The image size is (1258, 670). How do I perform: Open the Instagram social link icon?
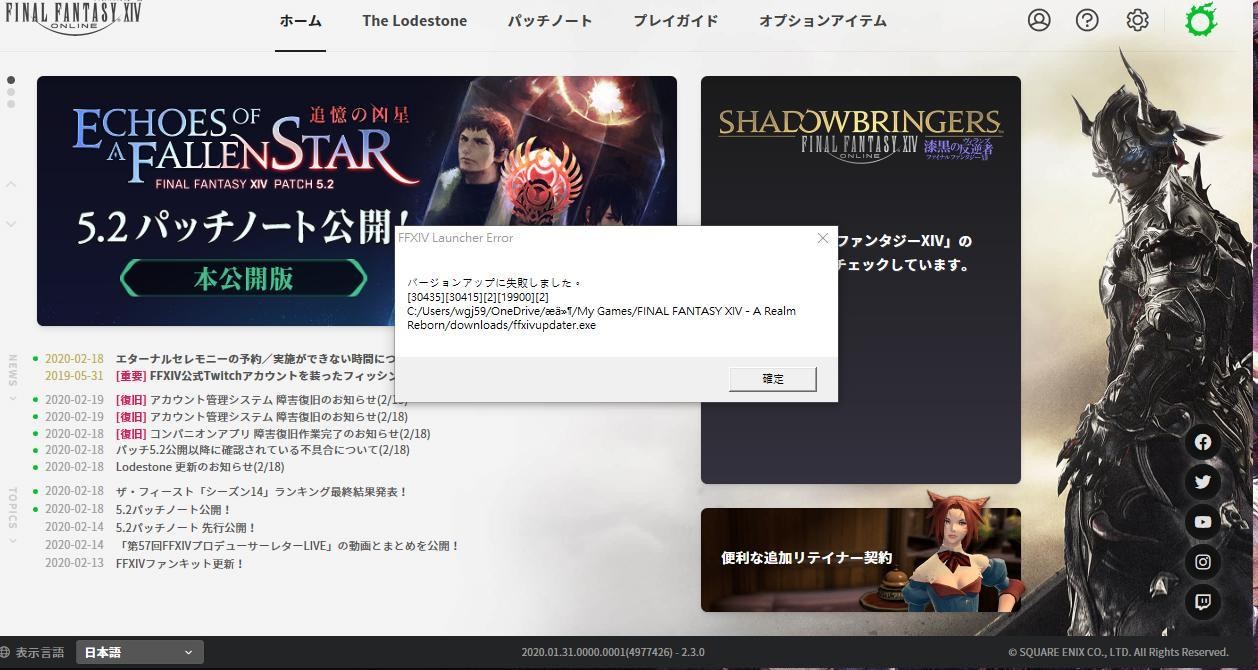click(x=1202, y=562)
